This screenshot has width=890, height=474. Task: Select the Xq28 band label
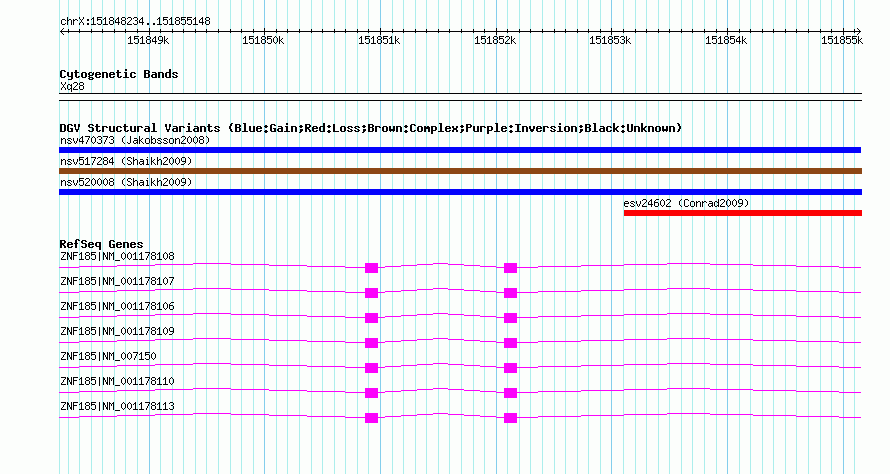coord(72,87)
